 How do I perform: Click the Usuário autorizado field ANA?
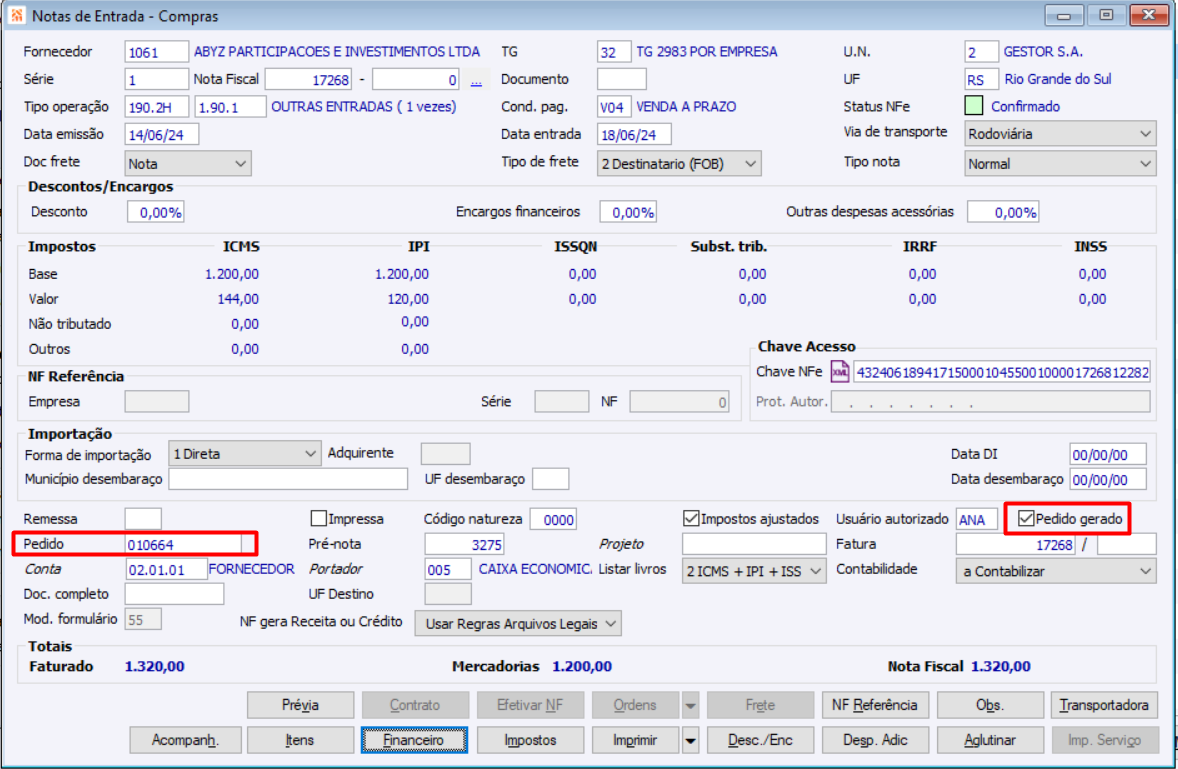pyautogui.click(x=977, y=519)
